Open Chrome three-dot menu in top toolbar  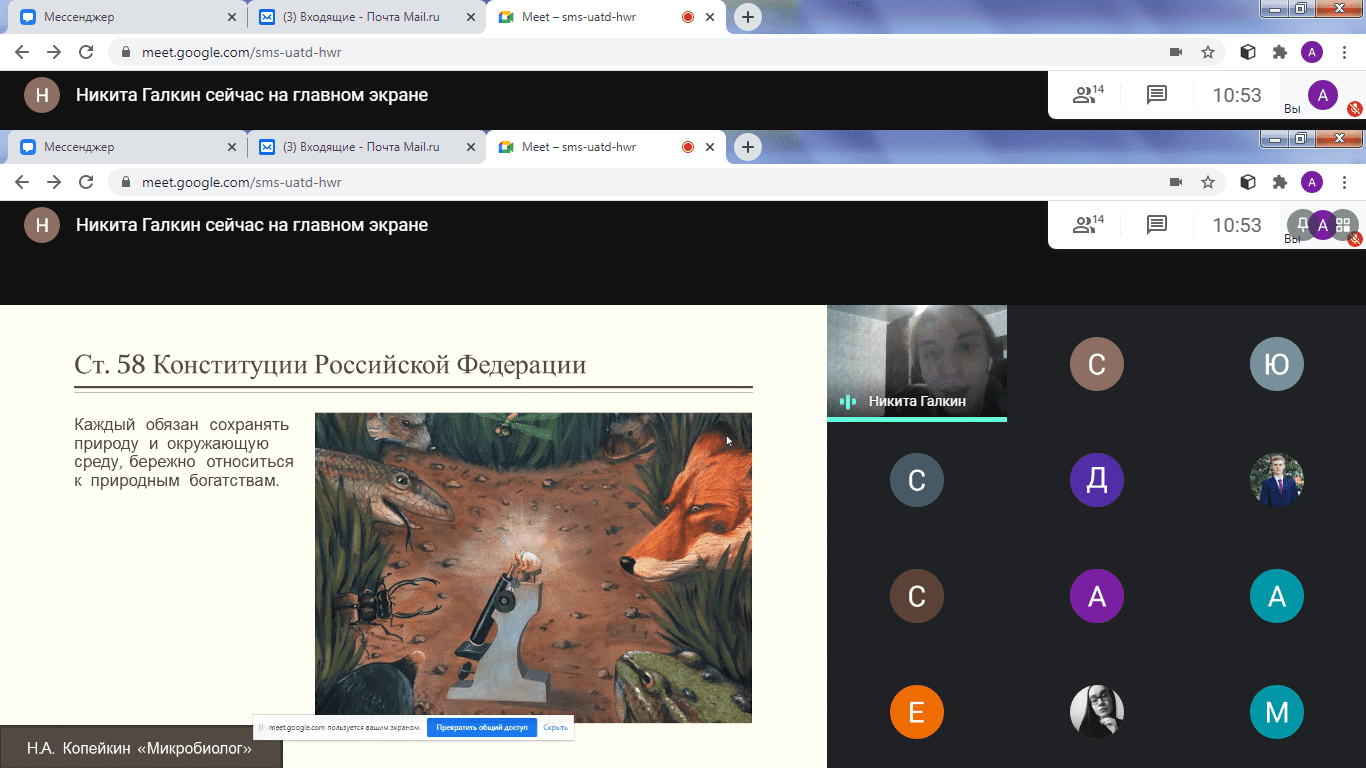(1344, 52)
